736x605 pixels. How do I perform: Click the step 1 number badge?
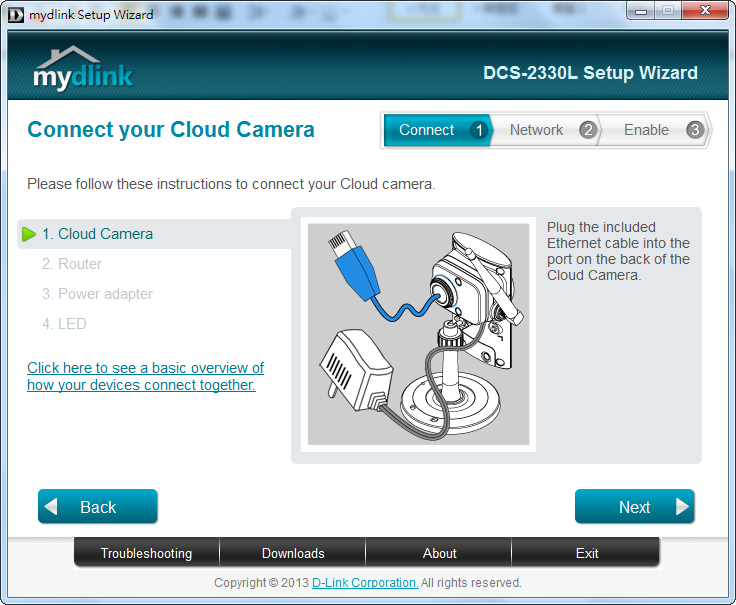(479, 130)
